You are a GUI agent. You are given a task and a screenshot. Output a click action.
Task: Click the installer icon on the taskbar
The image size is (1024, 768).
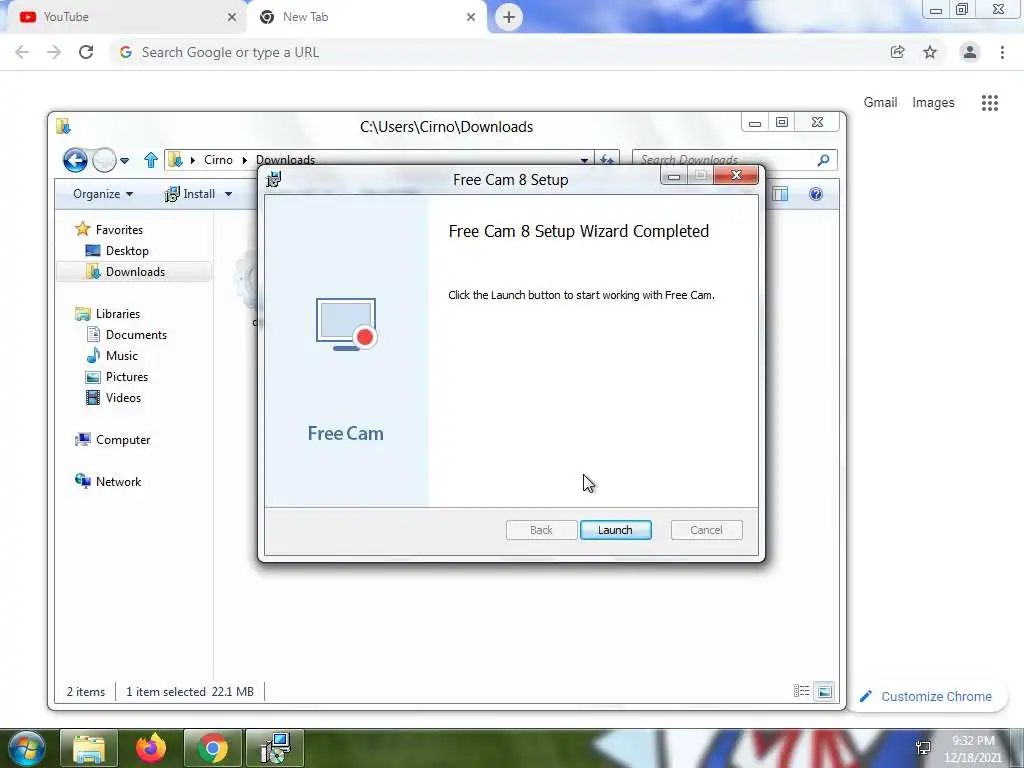(275, 748)
